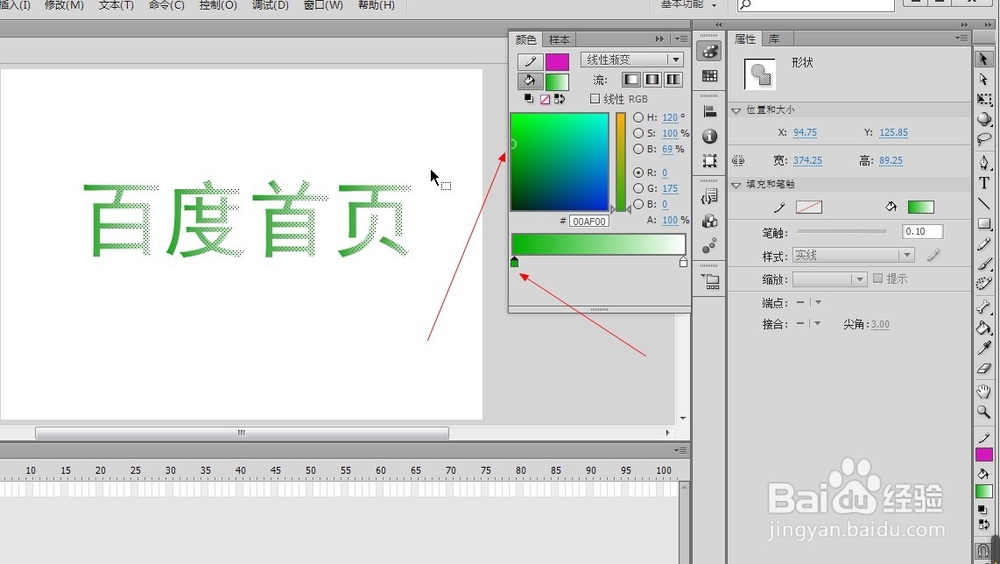Open the 缩放 scale dropdown
This screenshot has height=564, width=1000.
coord(830,279)
